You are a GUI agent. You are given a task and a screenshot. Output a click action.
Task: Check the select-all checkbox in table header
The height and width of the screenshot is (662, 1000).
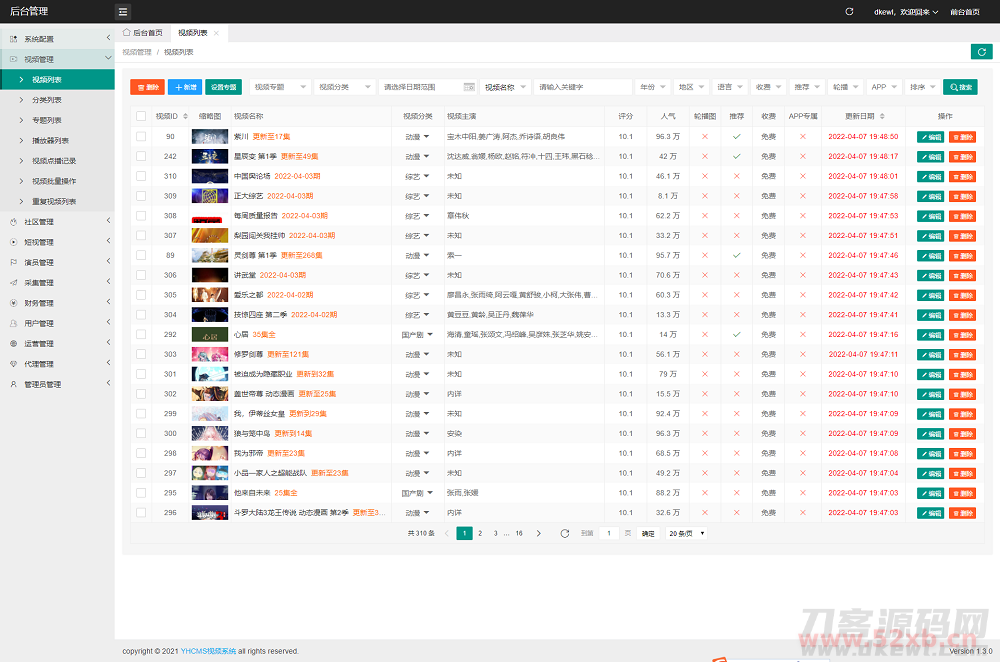141,116
